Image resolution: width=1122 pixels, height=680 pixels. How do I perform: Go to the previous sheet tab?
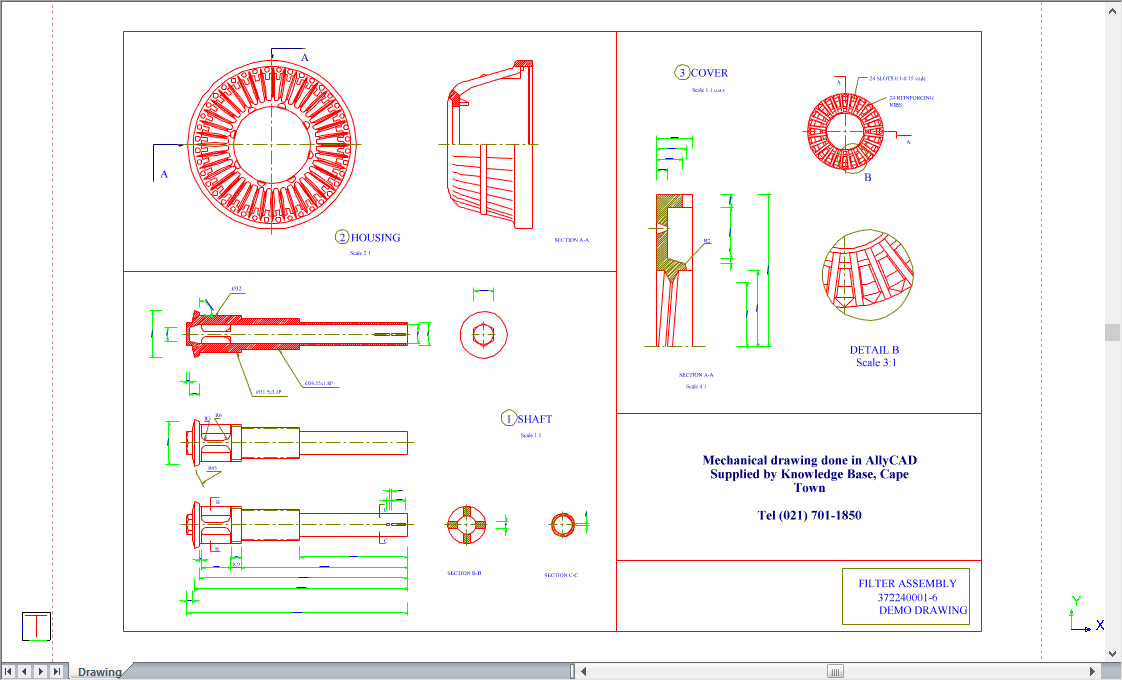coord(25,671)
